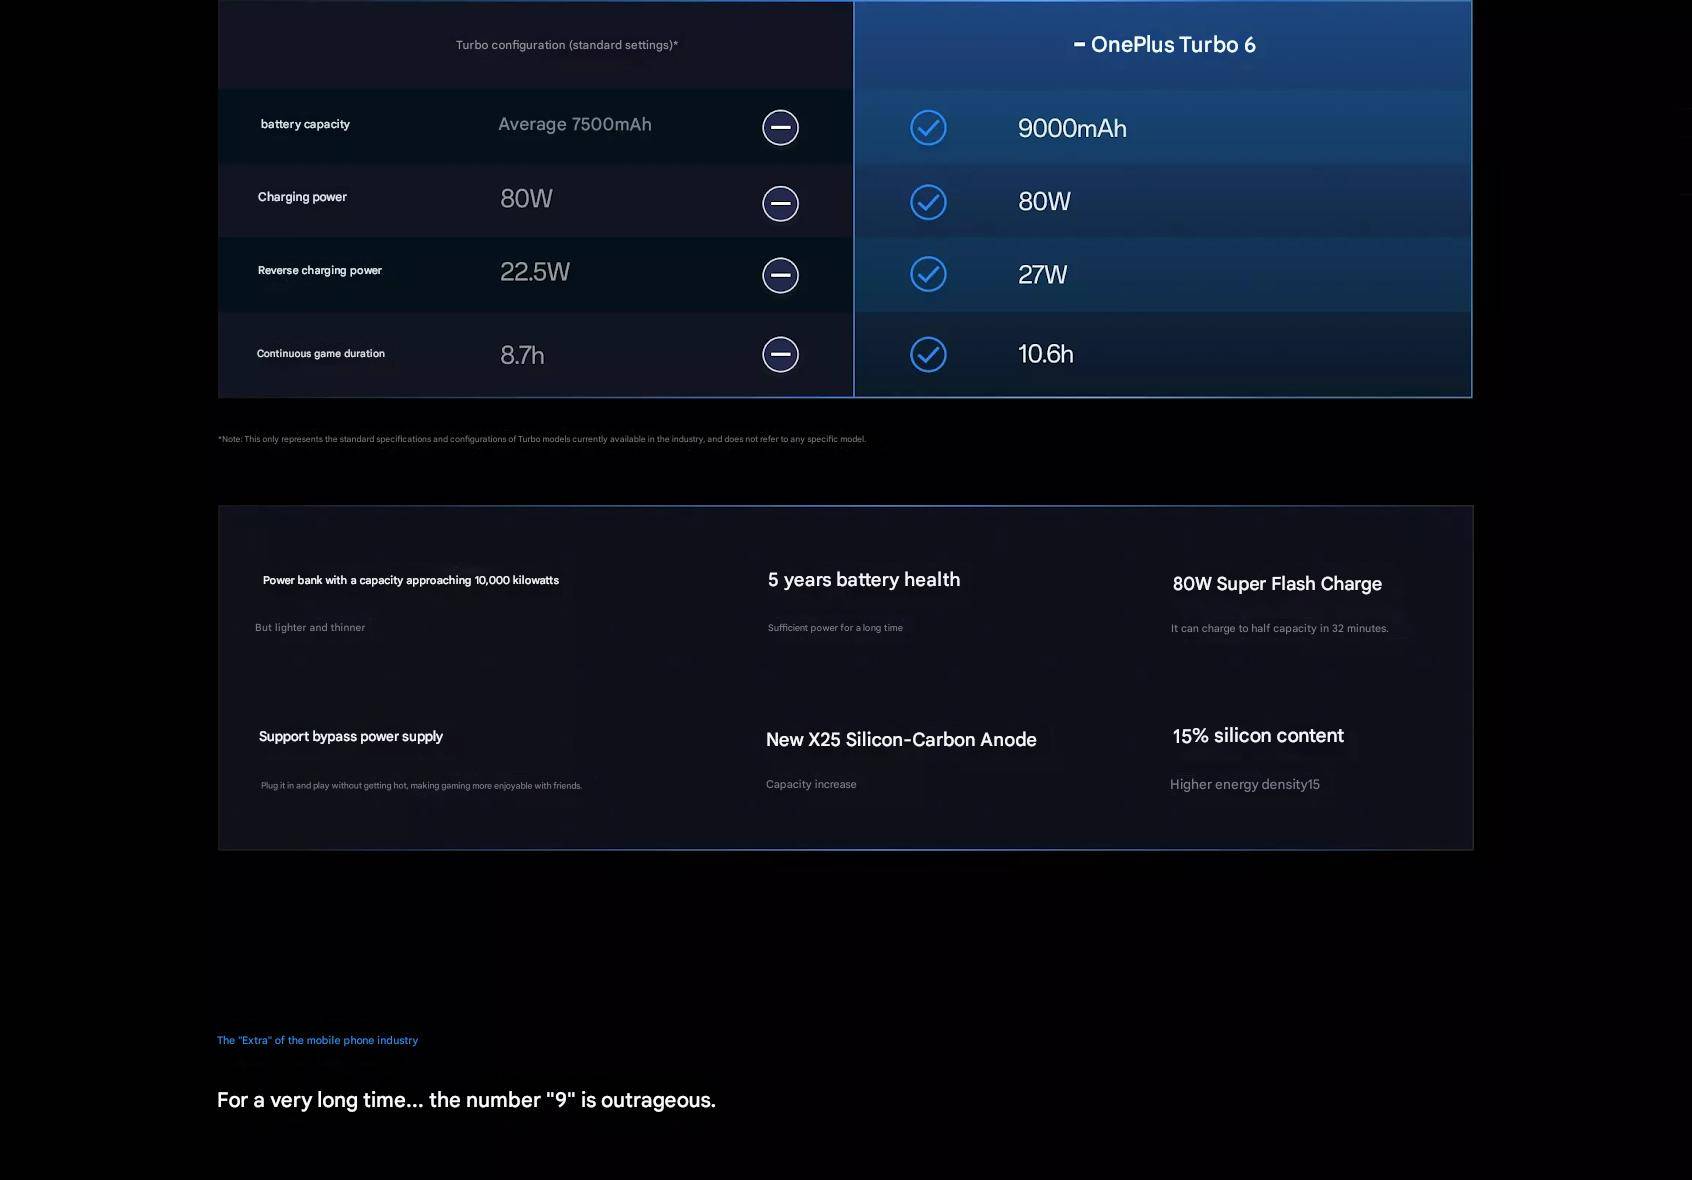The image size is (1692, 1180).
Task: Open the blue "Extra" of mobile phone industry link
Action: (317, 1040)
